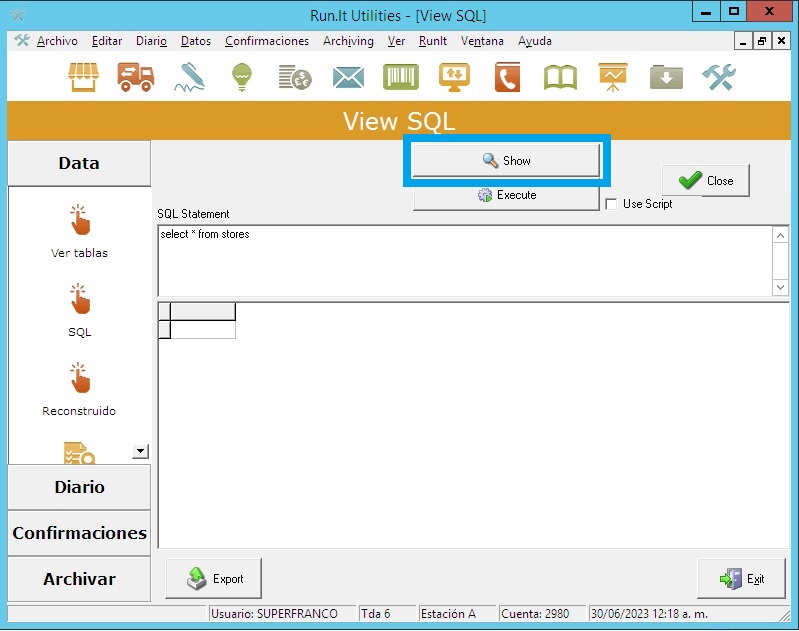This screenshot has width=799, height=631.
Task: Open the RunIt menu
Action: click(433, 41)
